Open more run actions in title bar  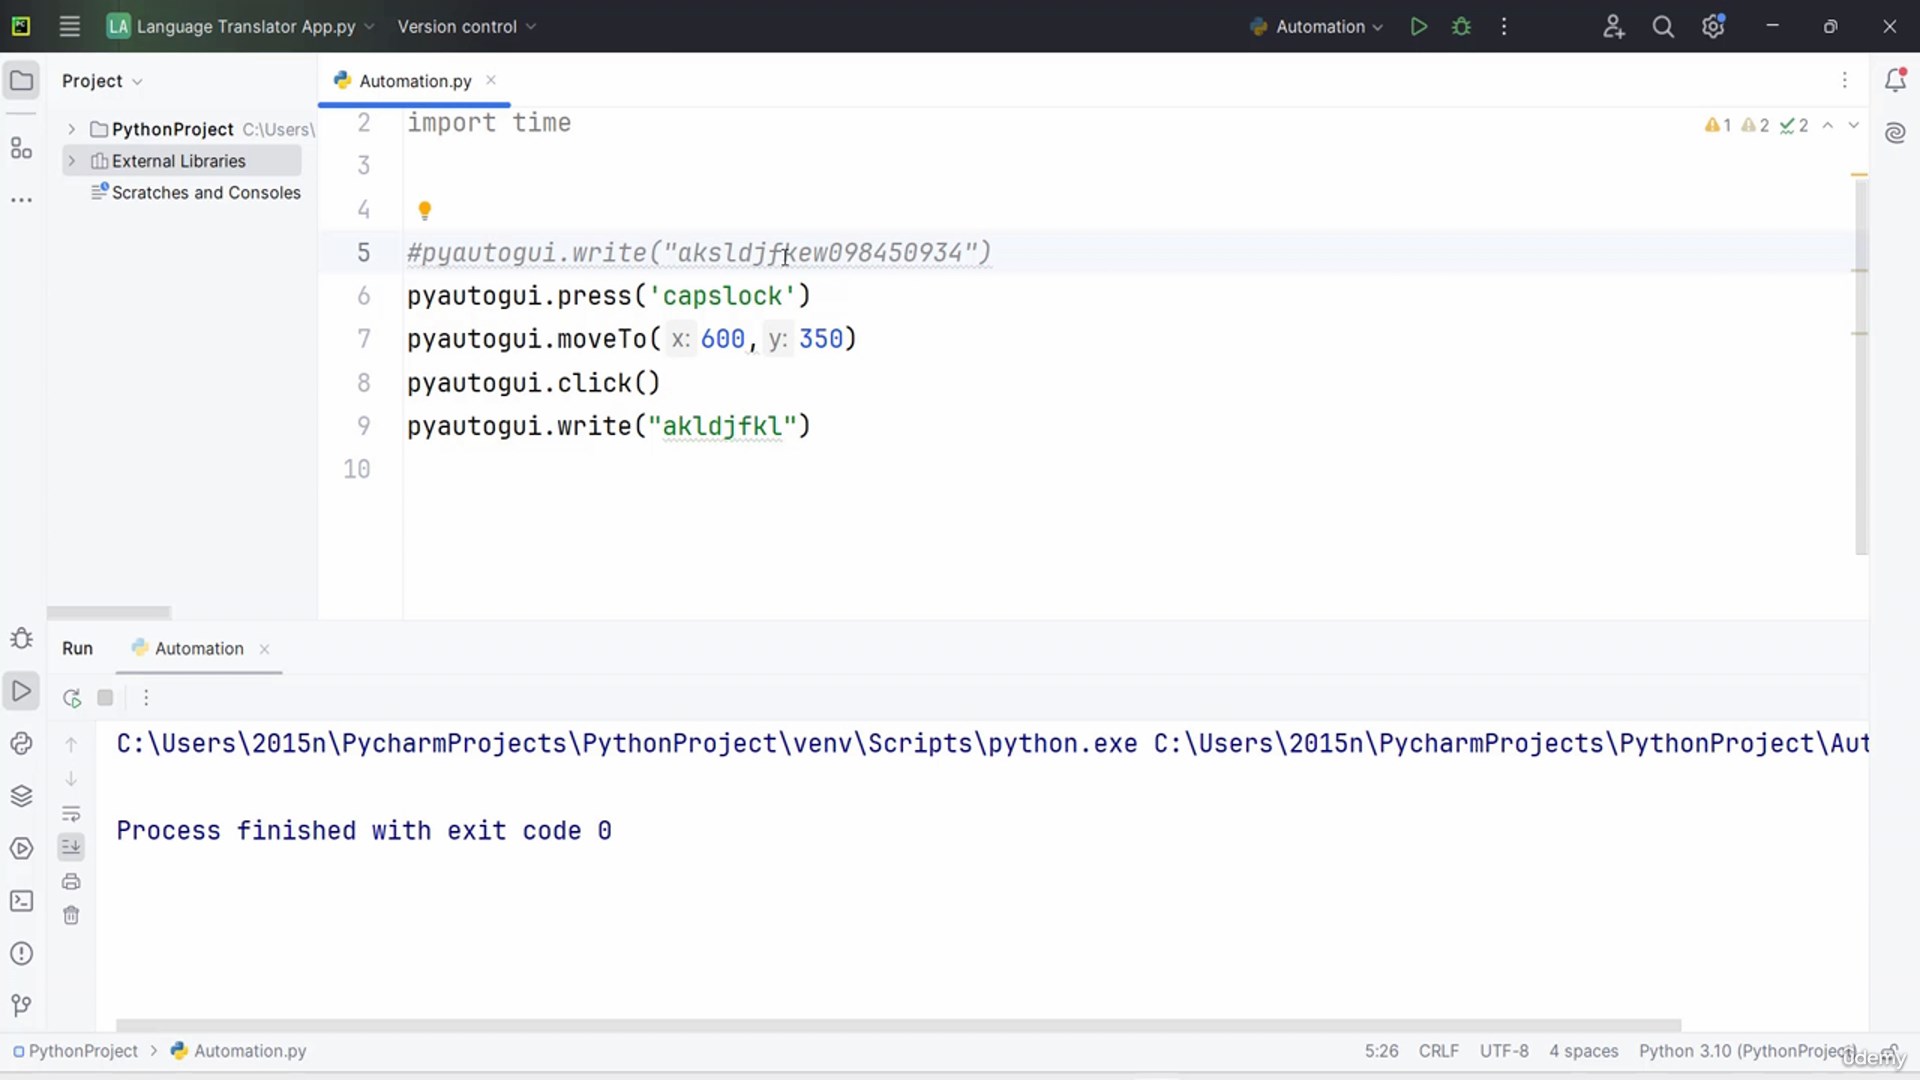(1504, 27)
